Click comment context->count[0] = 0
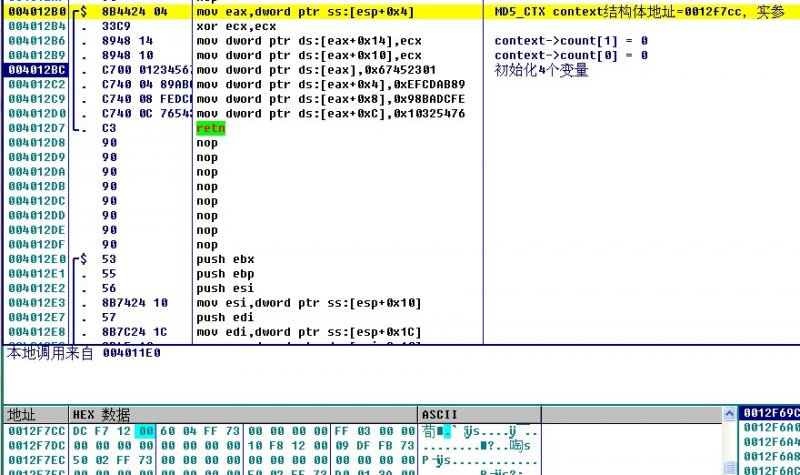The image size is (800, 475). click(571, 55)
